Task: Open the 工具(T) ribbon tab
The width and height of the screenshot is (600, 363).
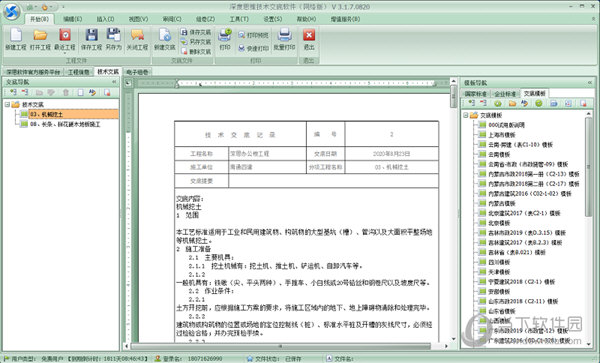Action: tap(239, 19)
